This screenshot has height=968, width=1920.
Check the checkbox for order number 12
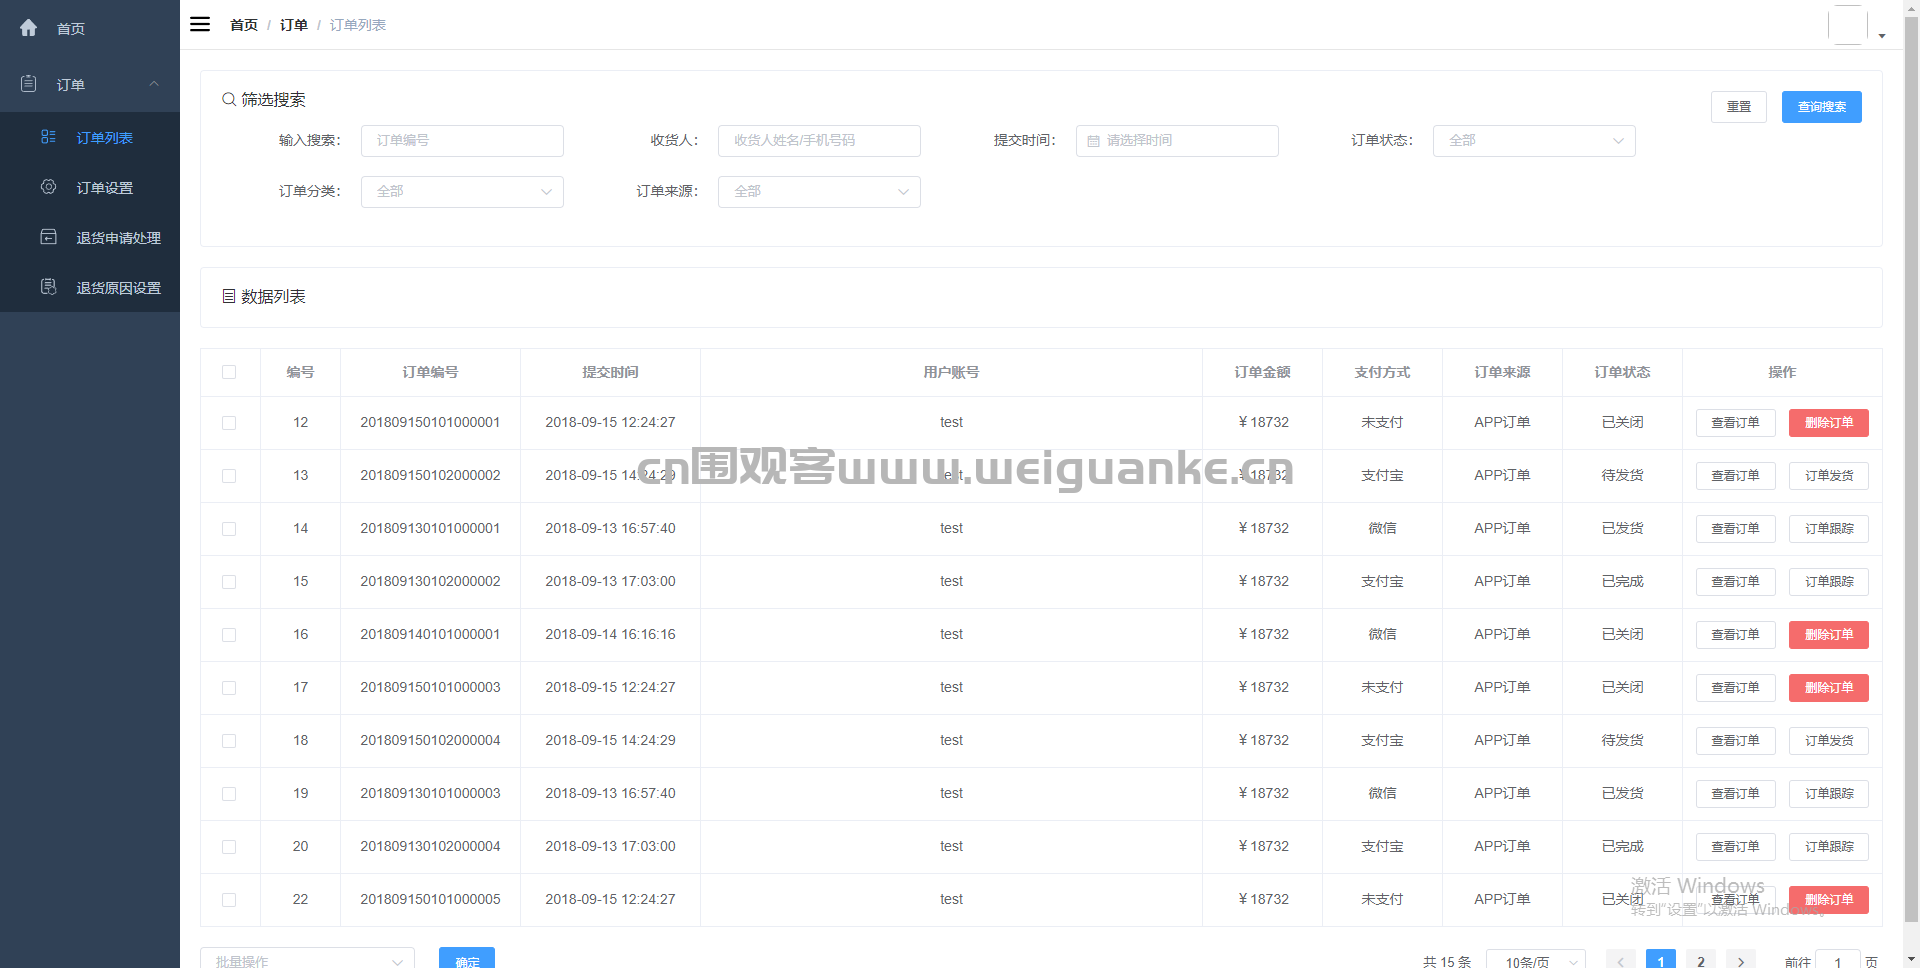pos(229,423)
